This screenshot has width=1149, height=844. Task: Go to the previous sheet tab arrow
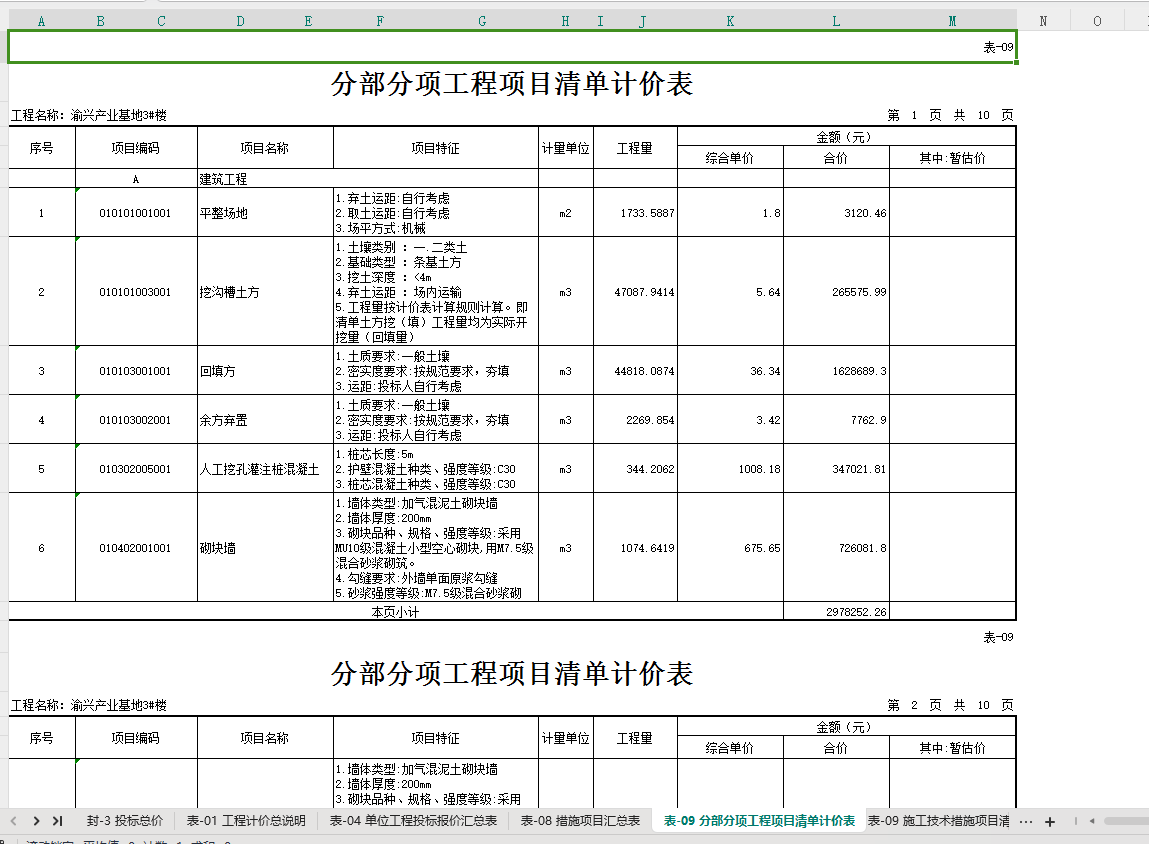(13, 821)
